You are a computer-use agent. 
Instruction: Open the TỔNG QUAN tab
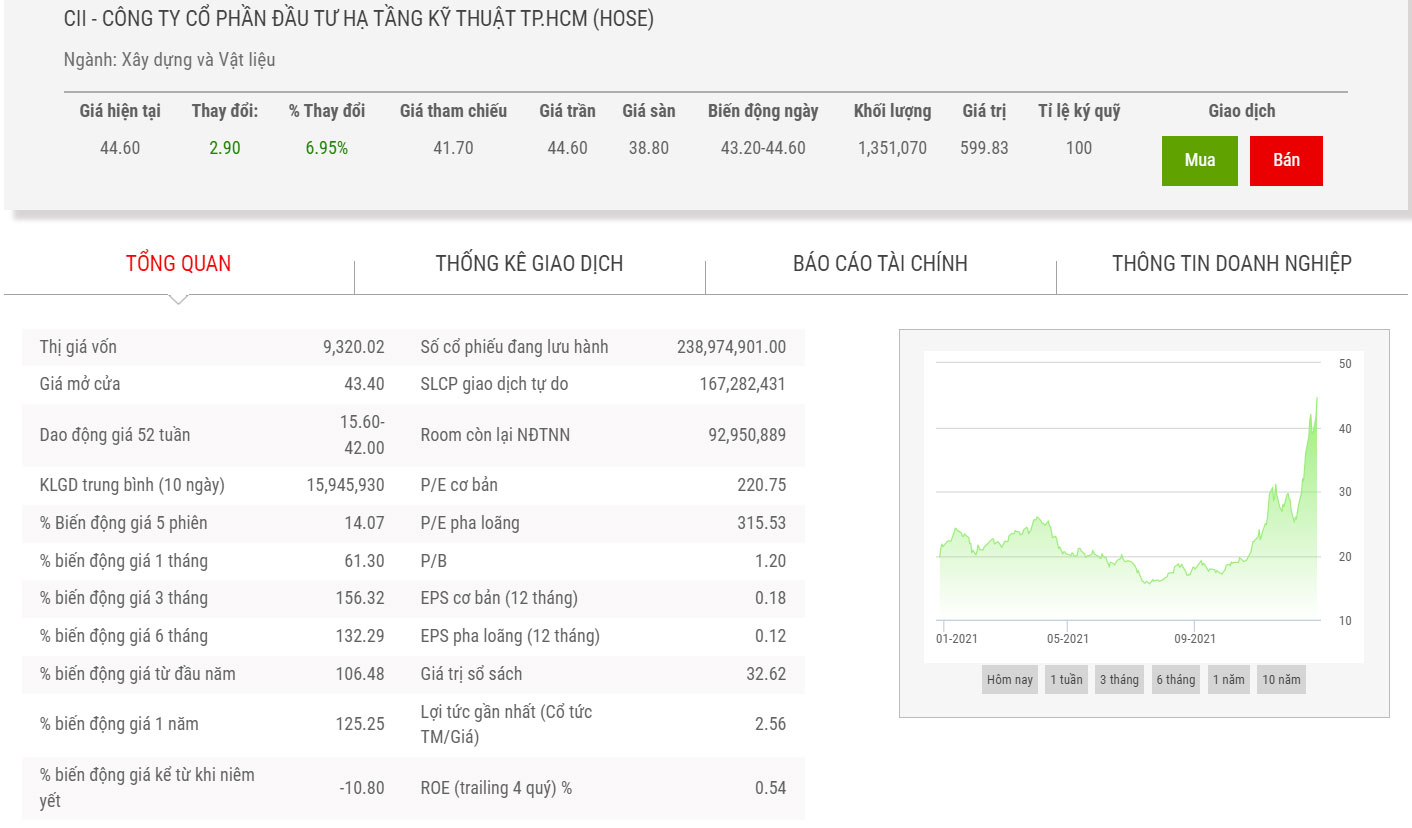point(178,264)
